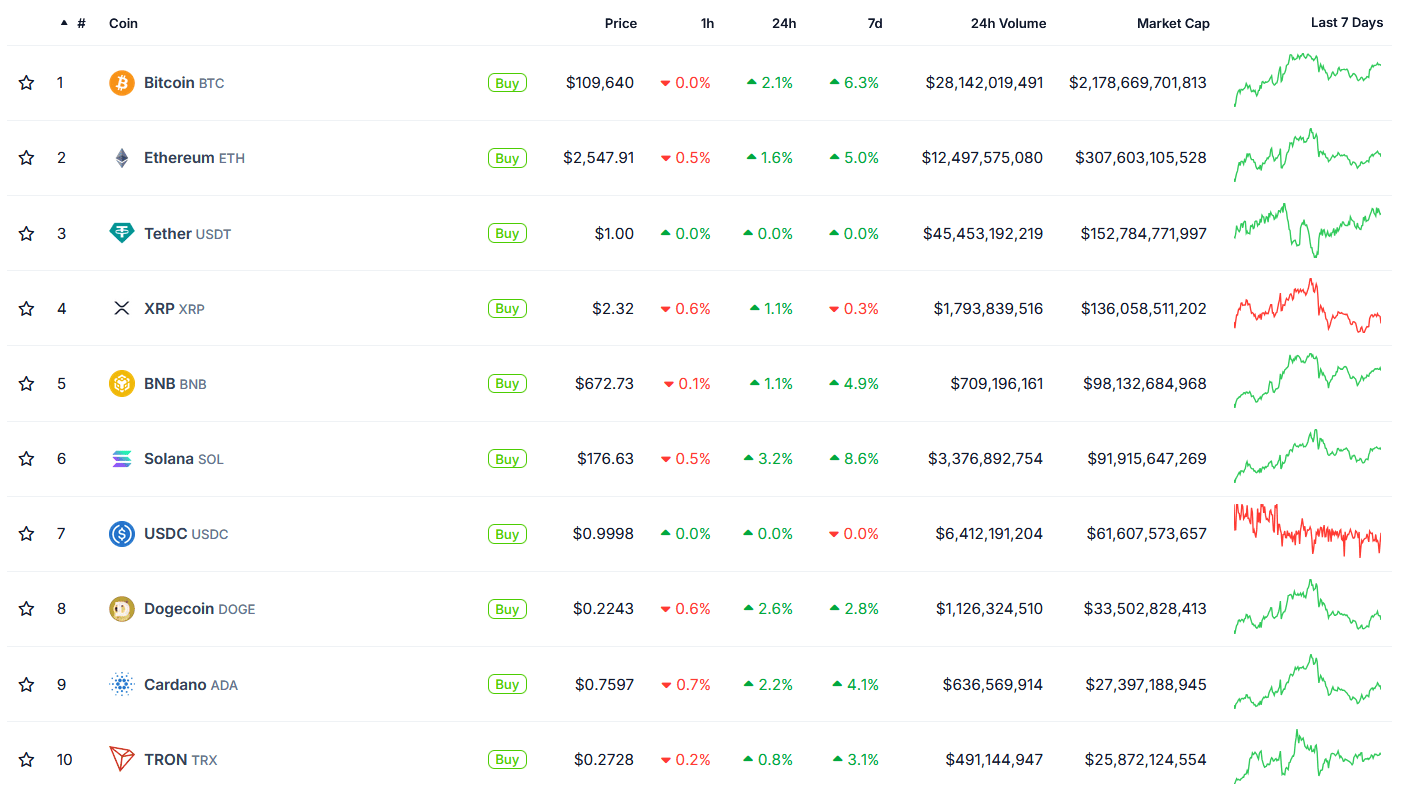
Task: Open XRP's red 7-day sparkline chart
Action: point(1308,306)
